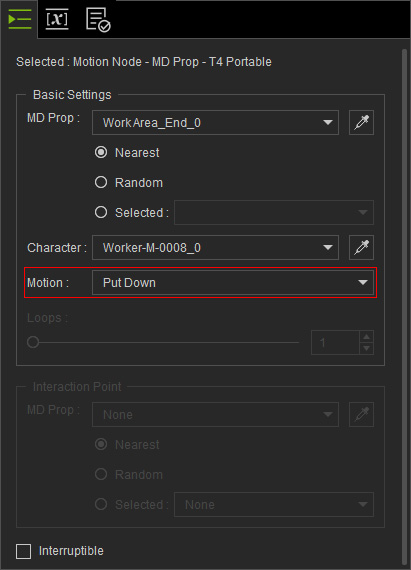Open the Put Down Motion dropdown

click(233, 282)
